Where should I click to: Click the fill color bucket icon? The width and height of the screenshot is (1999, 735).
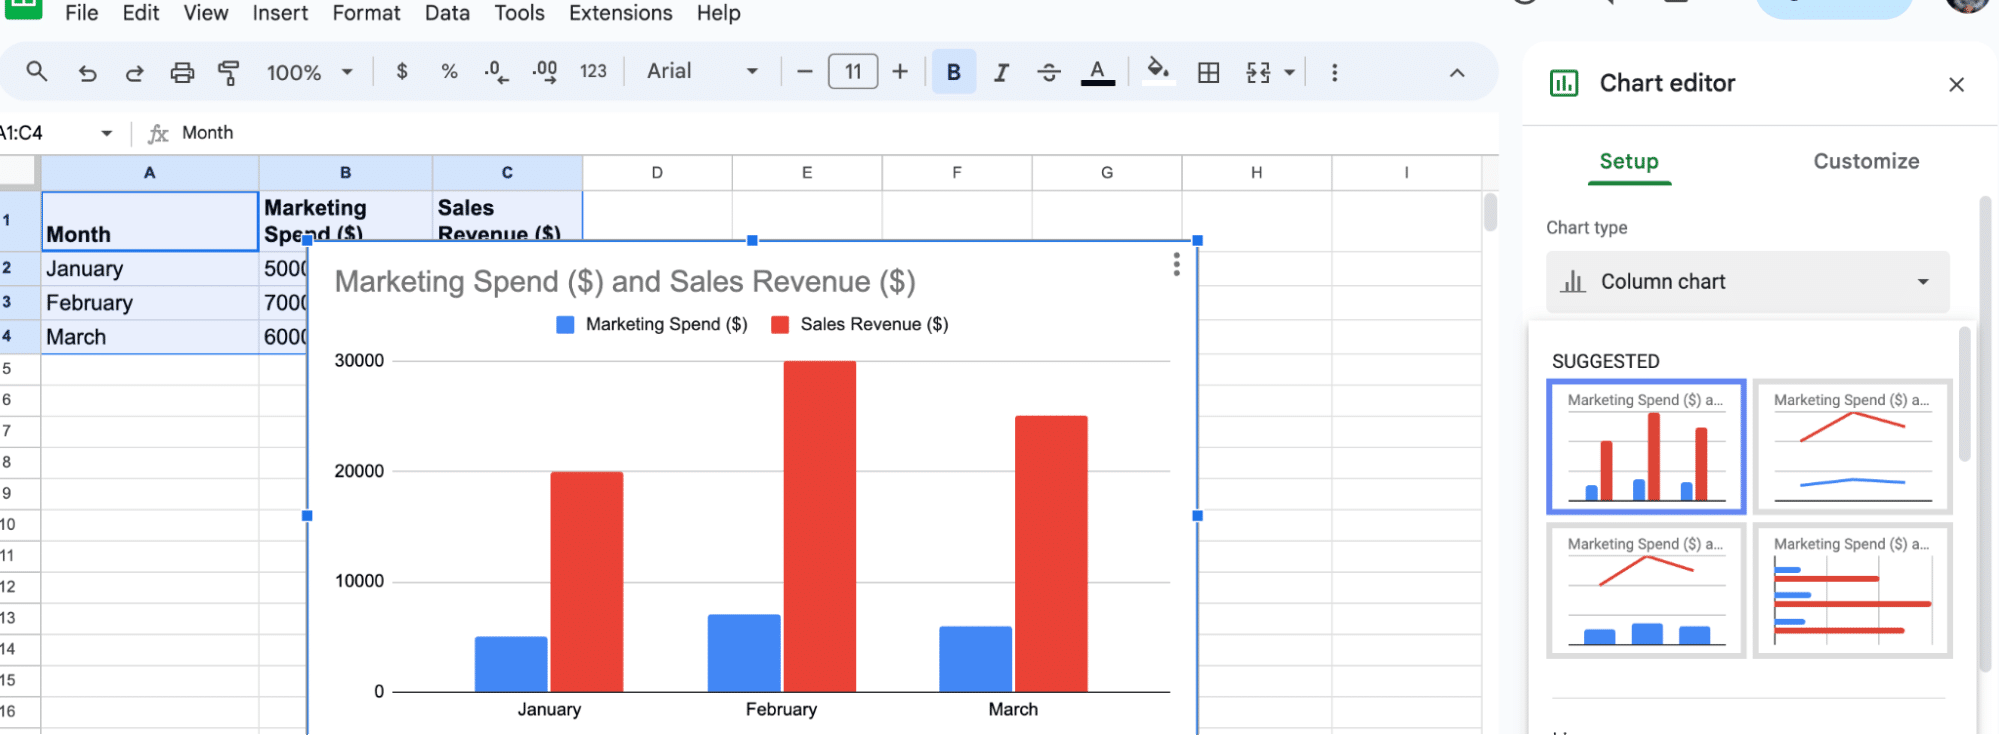click(x=1158, y=71)
